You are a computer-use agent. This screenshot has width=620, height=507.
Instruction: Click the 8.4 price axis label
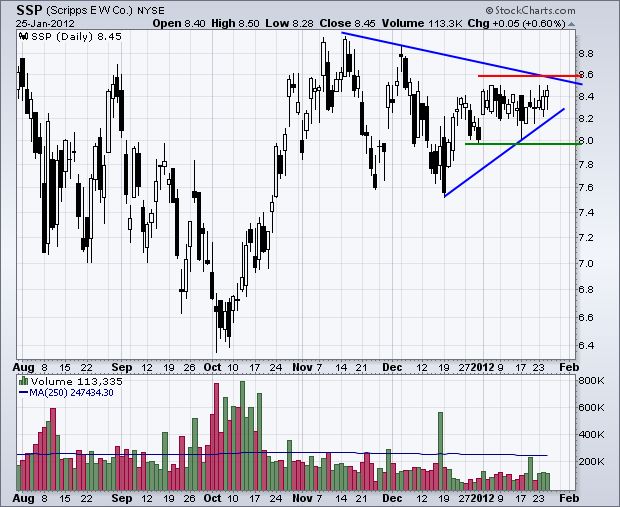point(586,96)
